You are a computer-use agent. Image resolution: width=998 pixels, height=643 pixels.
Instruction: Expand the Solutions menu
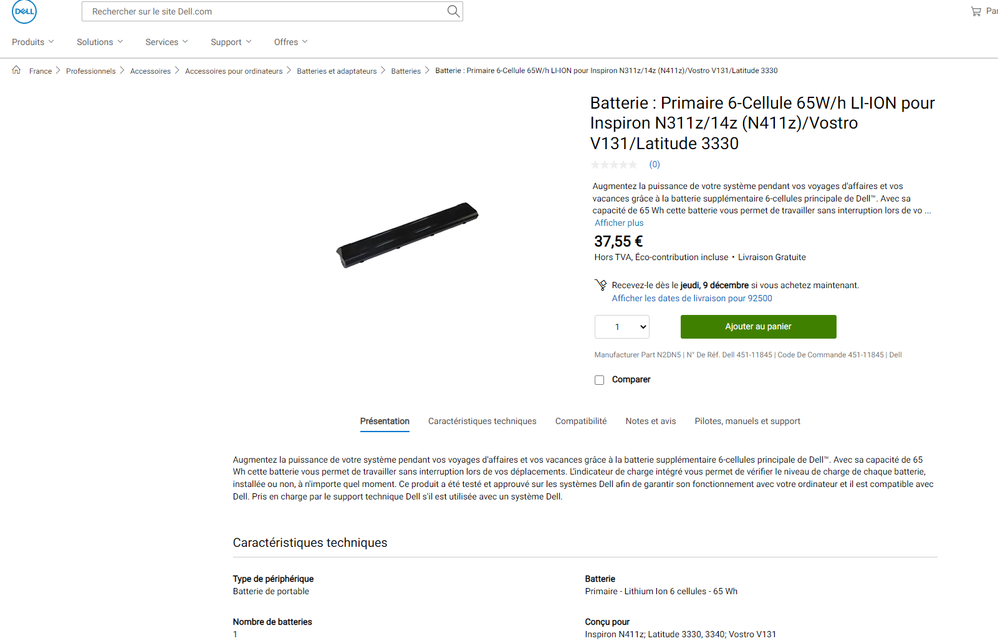point(100,42)
